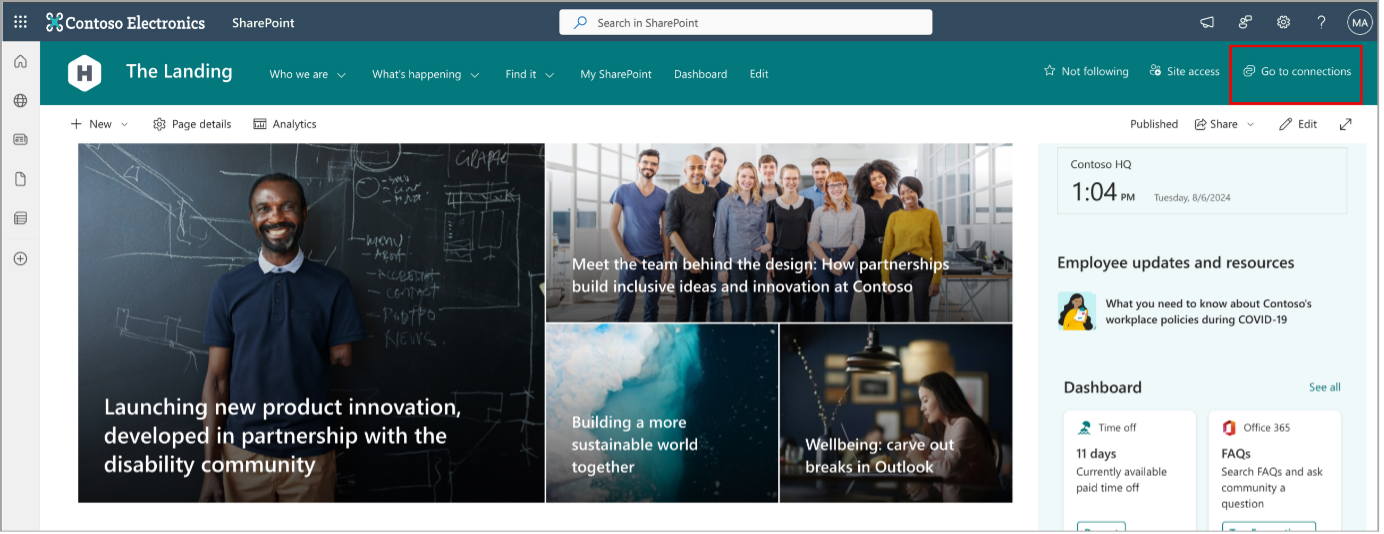Open My files icon in left rail
The image size is (1384, 534).
click(x=20, y=179)
